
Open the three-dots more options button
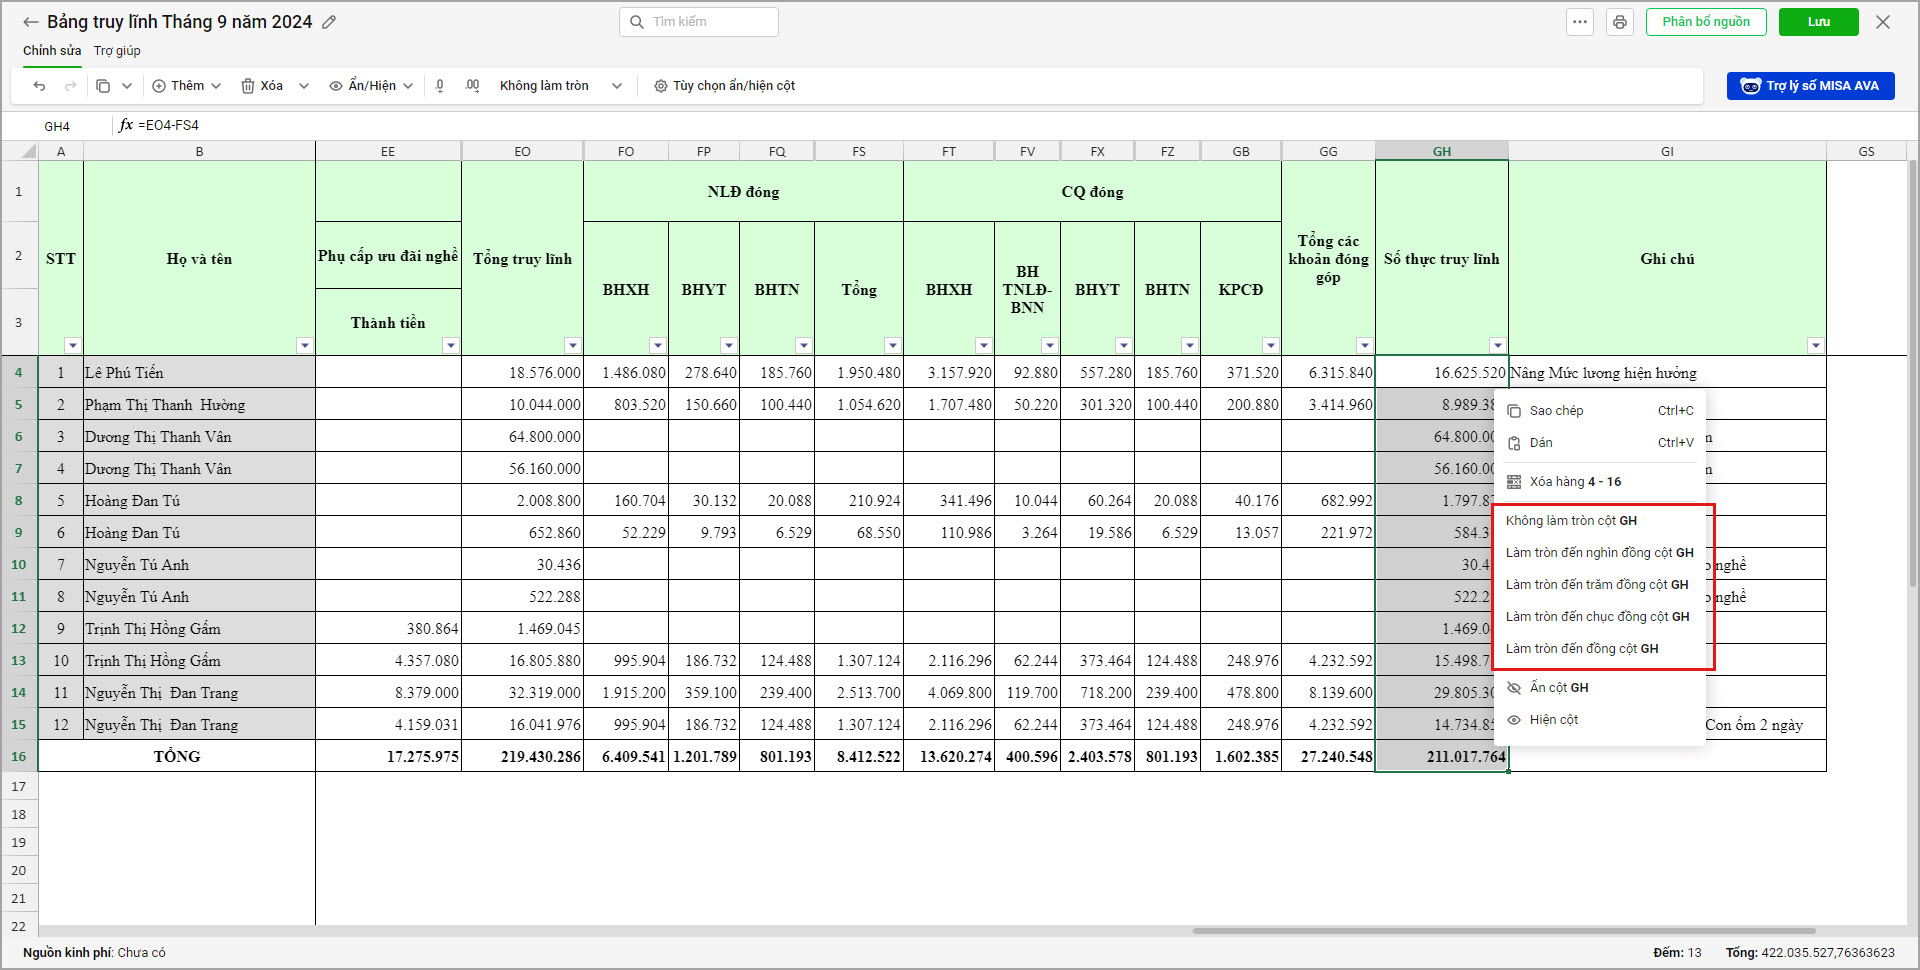click(x=1580, y=22)
